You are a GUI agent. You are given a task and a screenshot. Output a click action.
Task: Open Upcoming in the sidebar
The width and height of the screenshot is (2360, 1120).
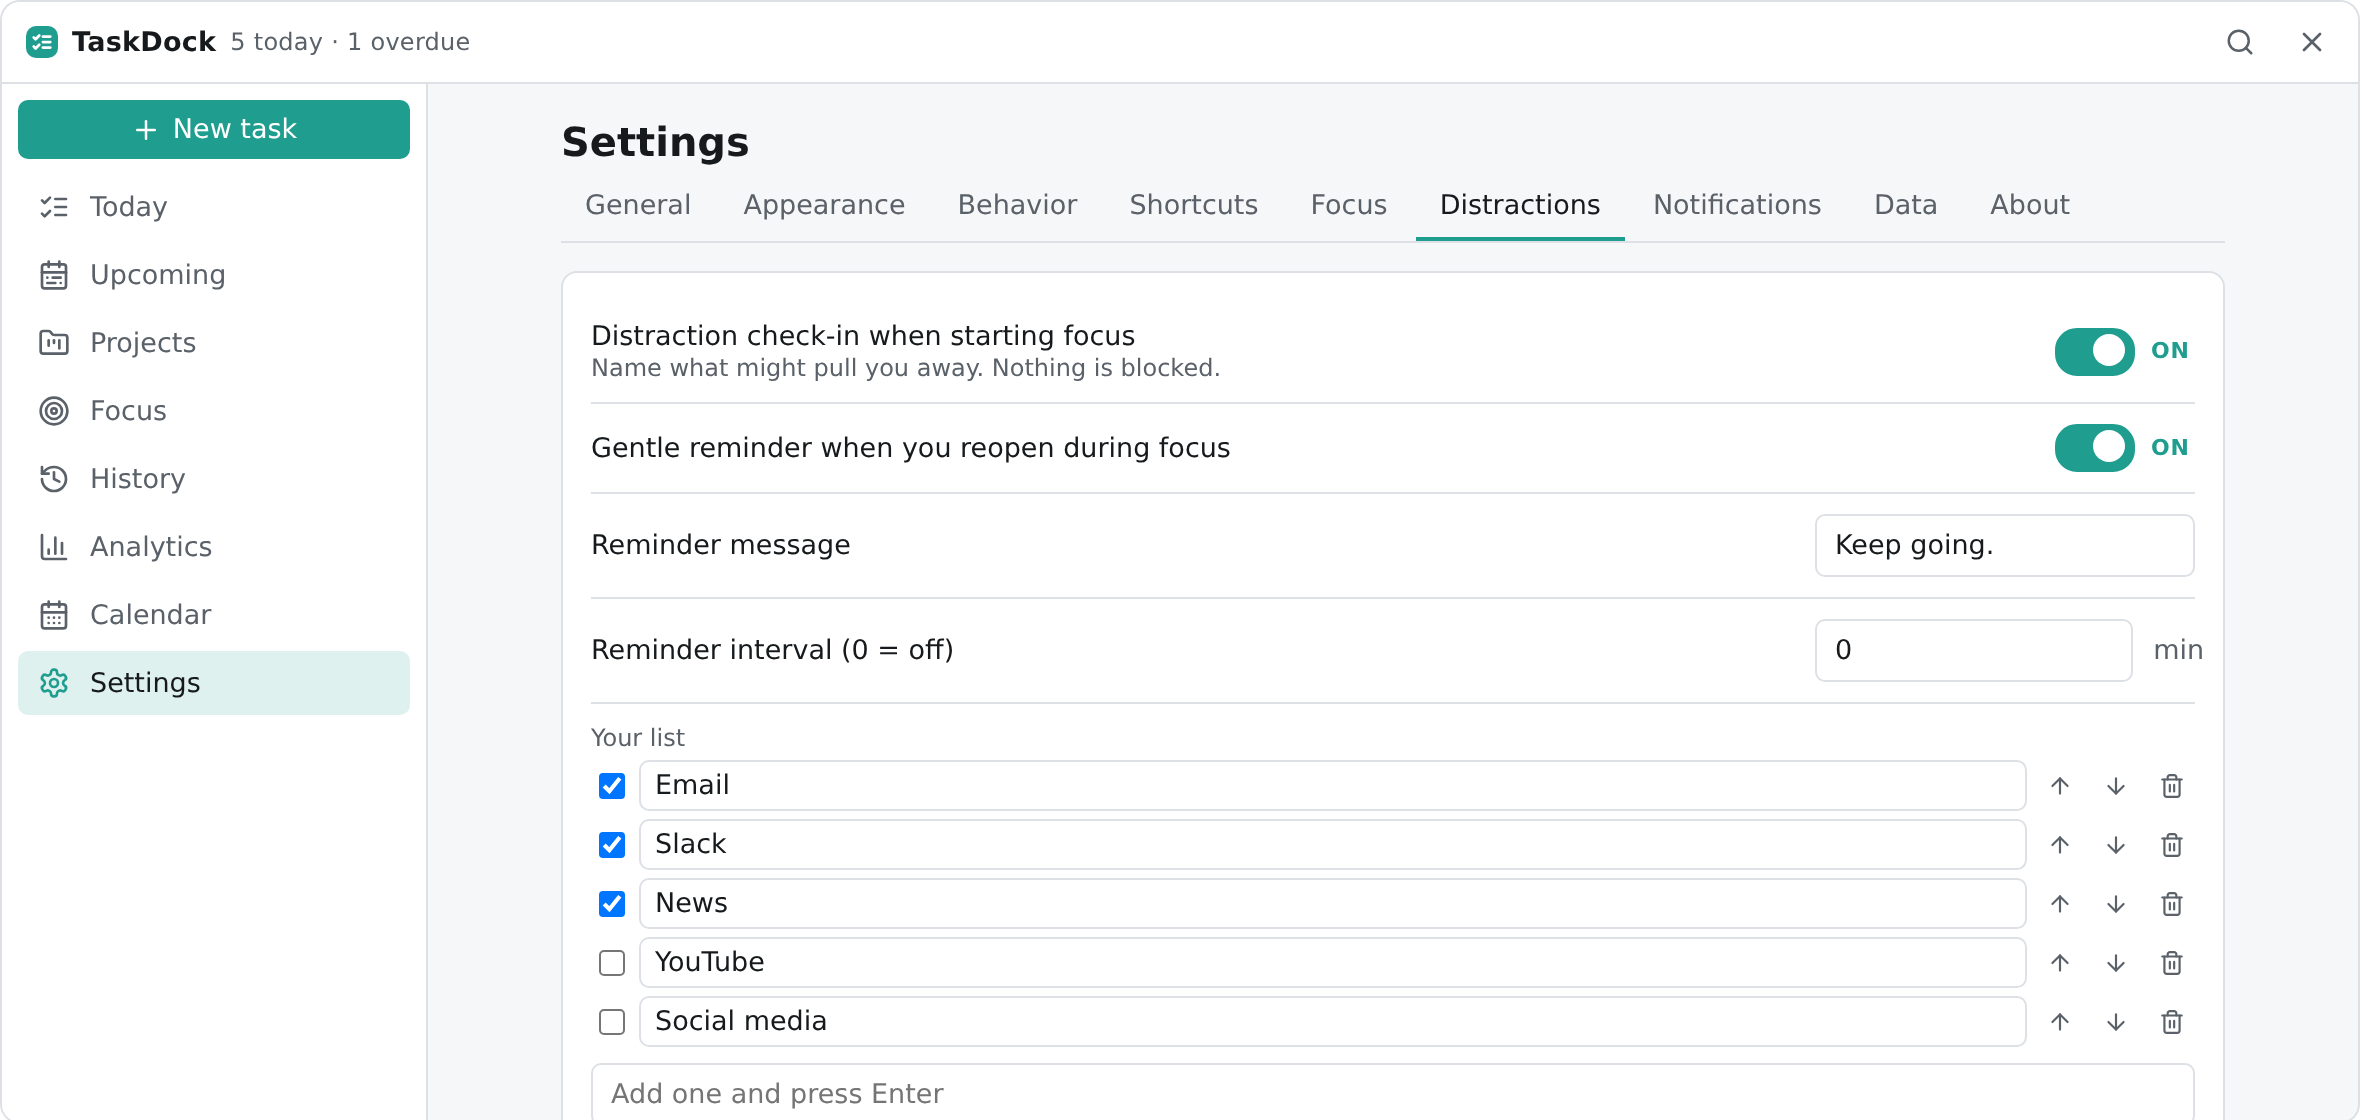click(214, 275)
